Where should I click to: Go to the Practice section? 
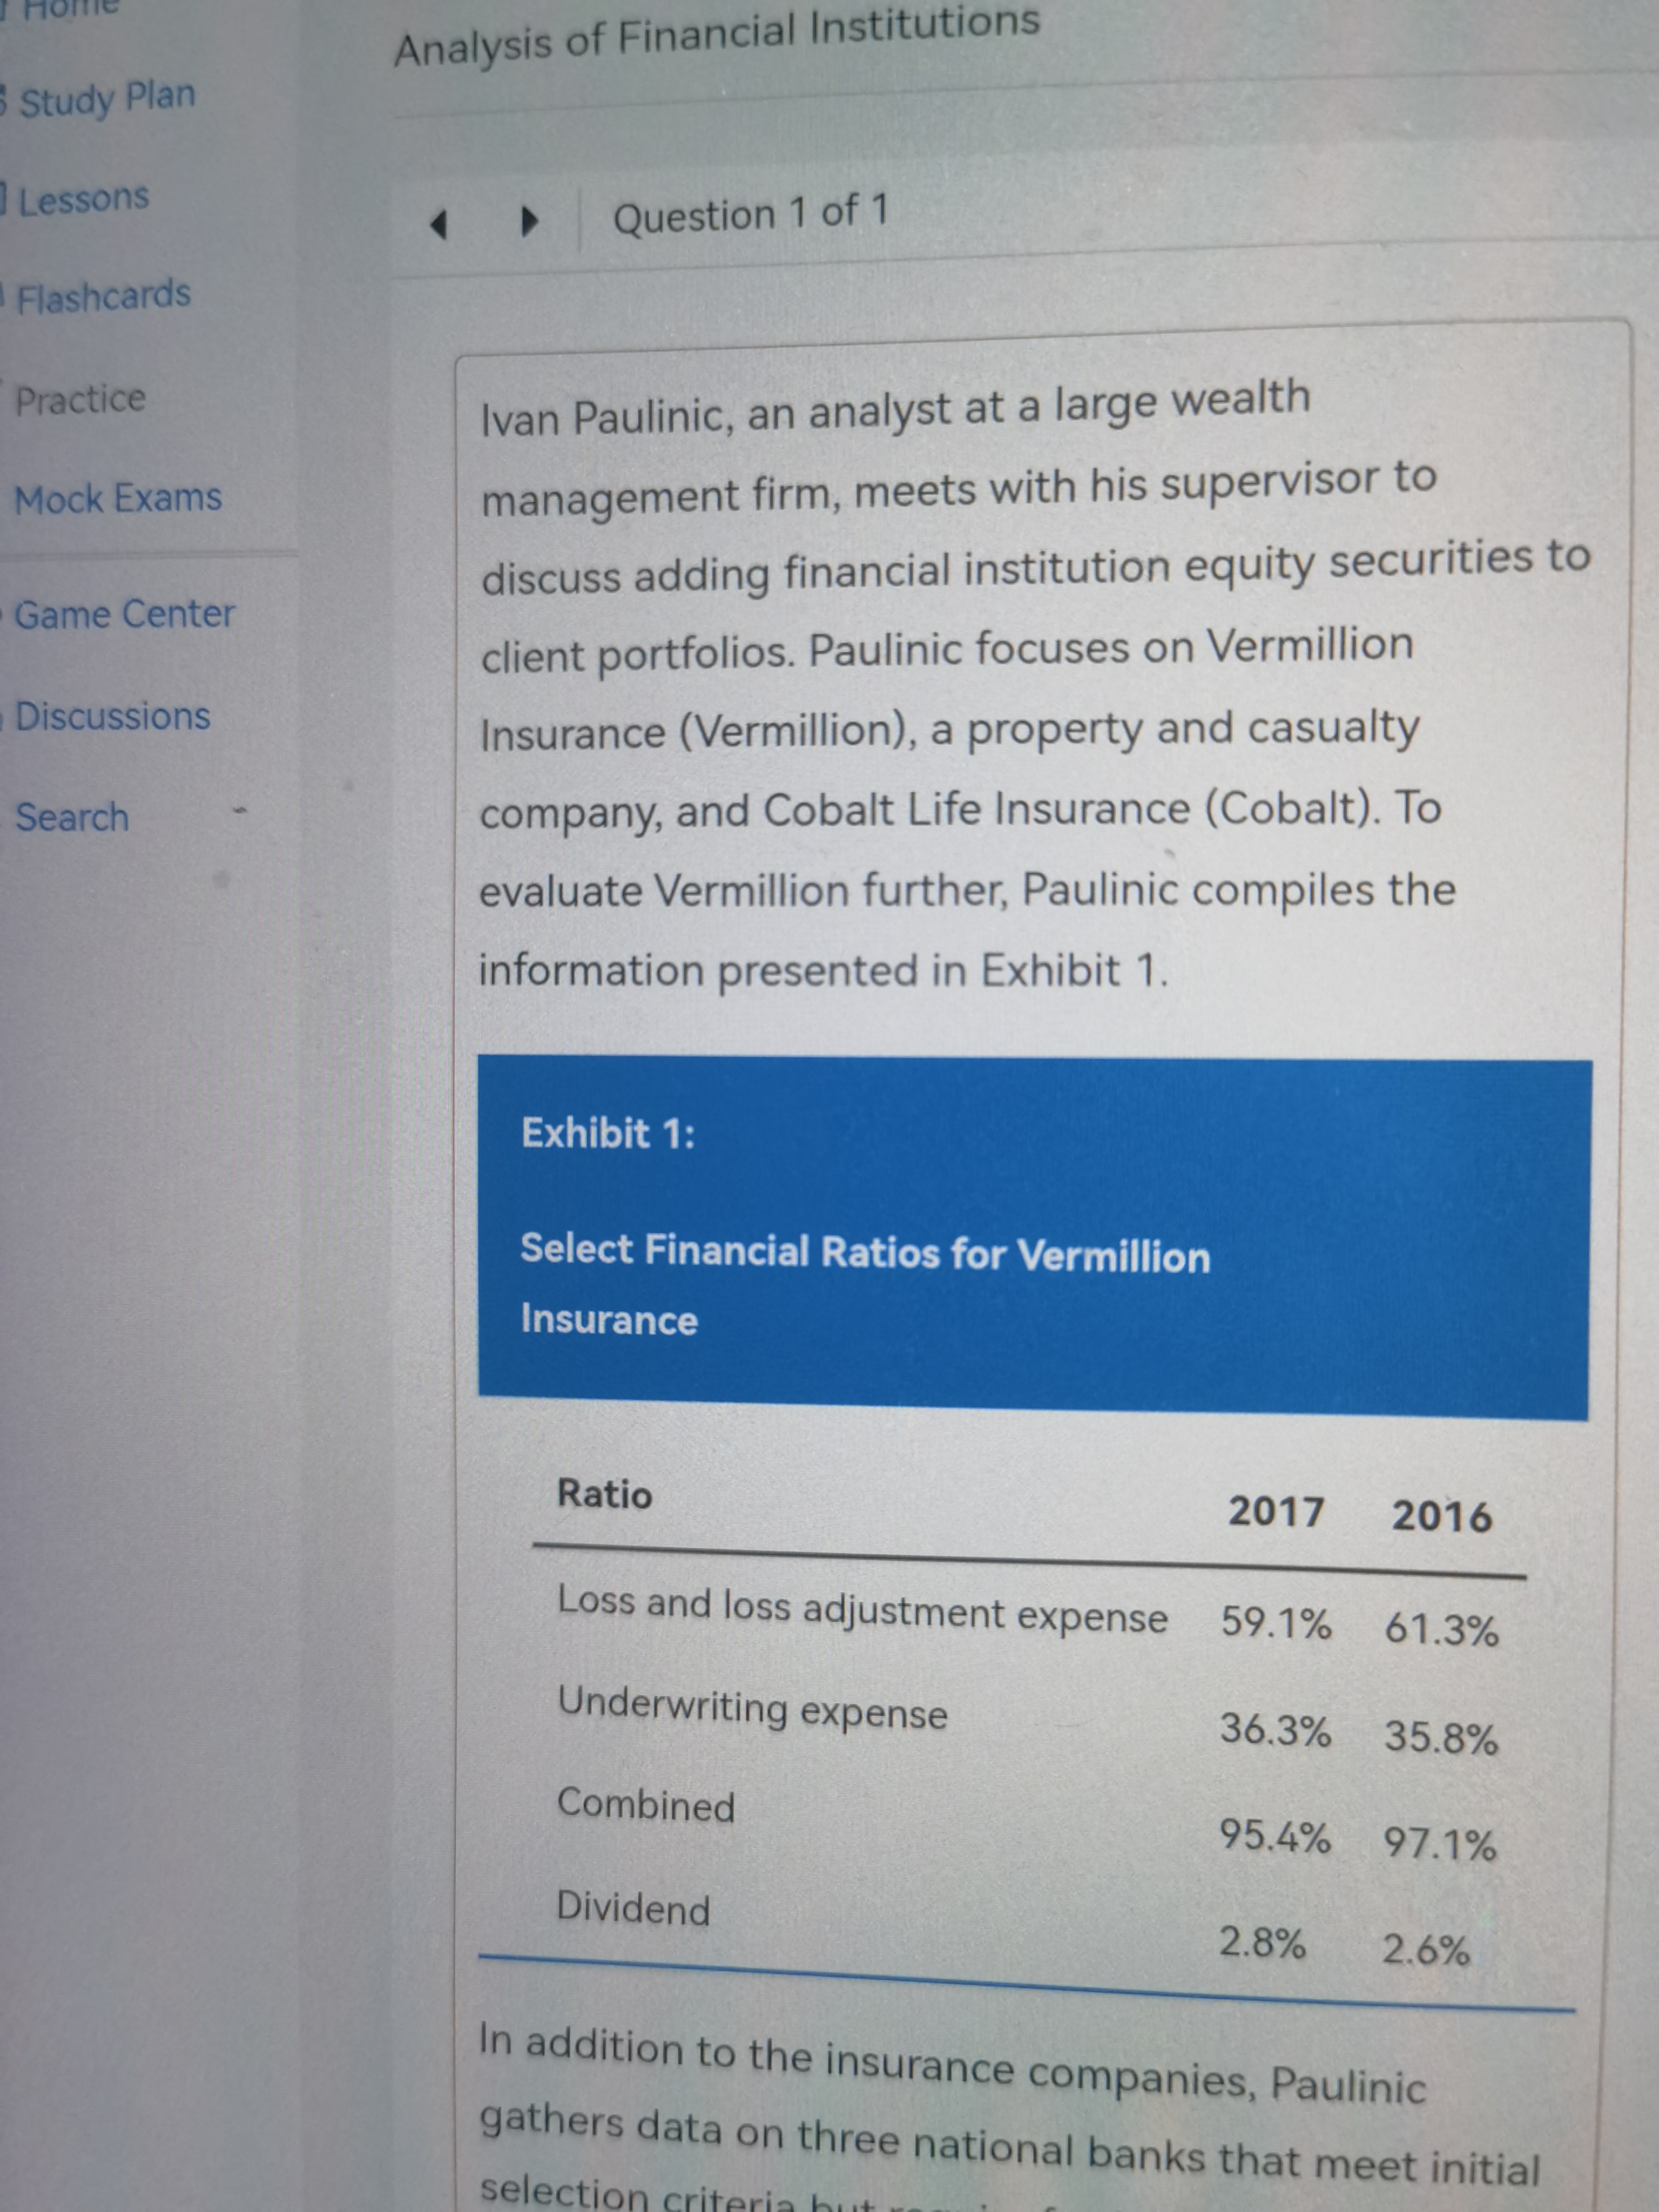coord(80,399)
